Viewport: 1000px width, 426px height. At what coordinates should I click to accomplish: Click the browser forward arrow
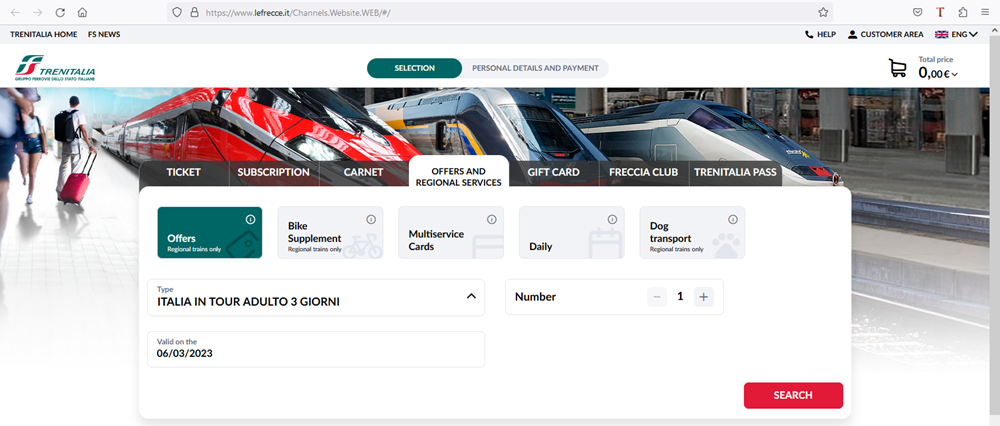[x=38, y=12]
